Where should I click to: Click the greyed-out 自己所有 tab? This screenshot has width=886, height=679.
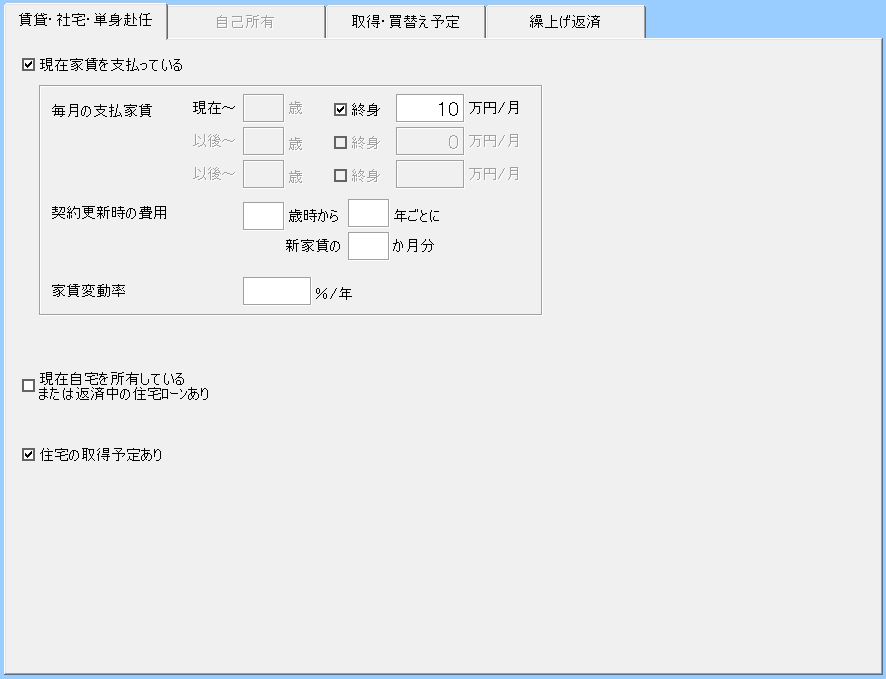[x=245, y=21]
